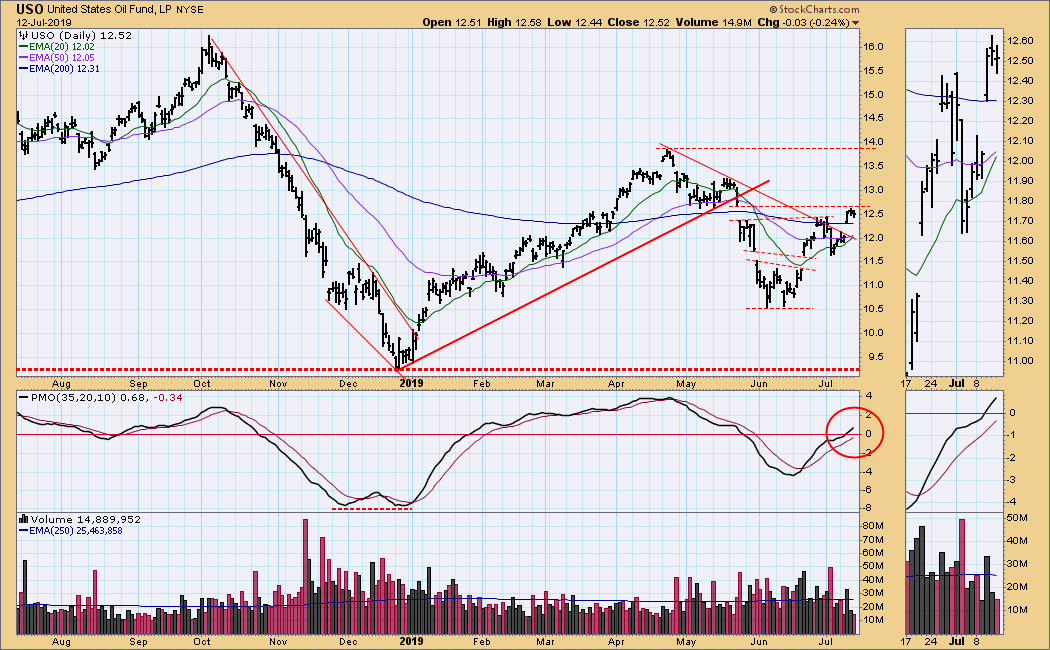Screen dimensions: 1050x650
Task: Click the 12.30 label in the zoom panel
Action: tap(1021, 100)
